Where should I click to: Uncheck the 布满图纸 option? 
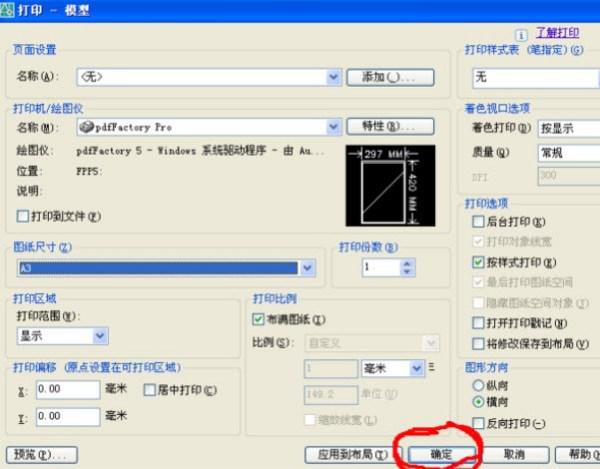258,320
